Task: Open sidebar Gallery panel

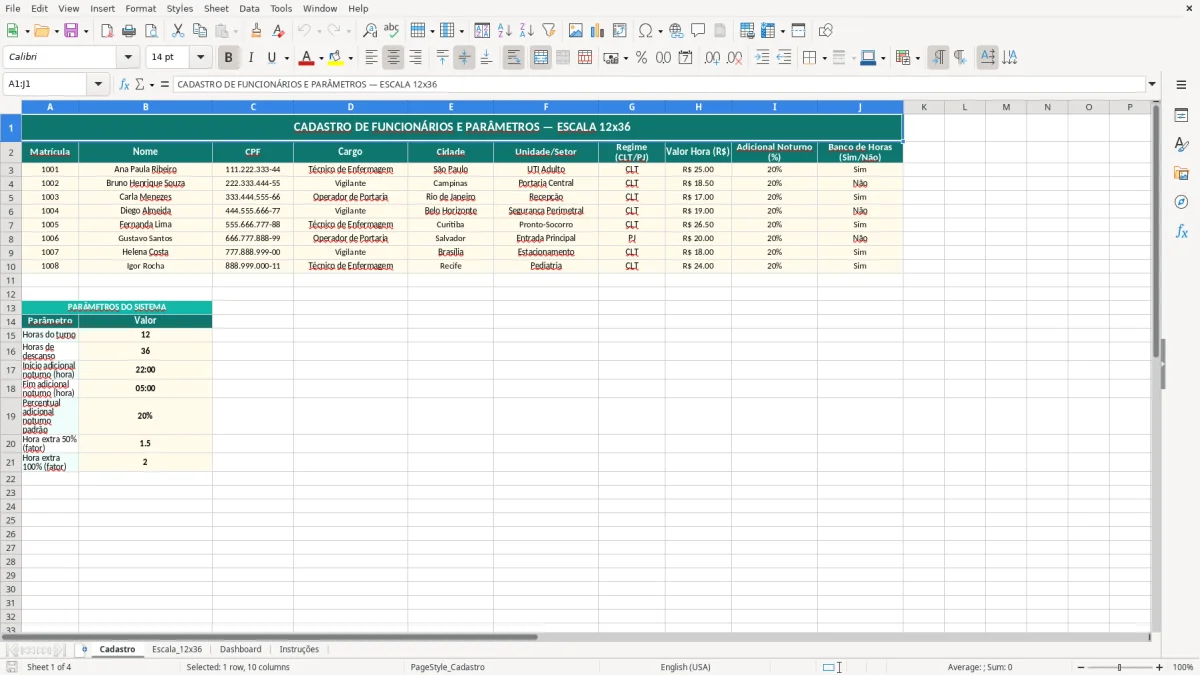Action: tap(1181, 174)
